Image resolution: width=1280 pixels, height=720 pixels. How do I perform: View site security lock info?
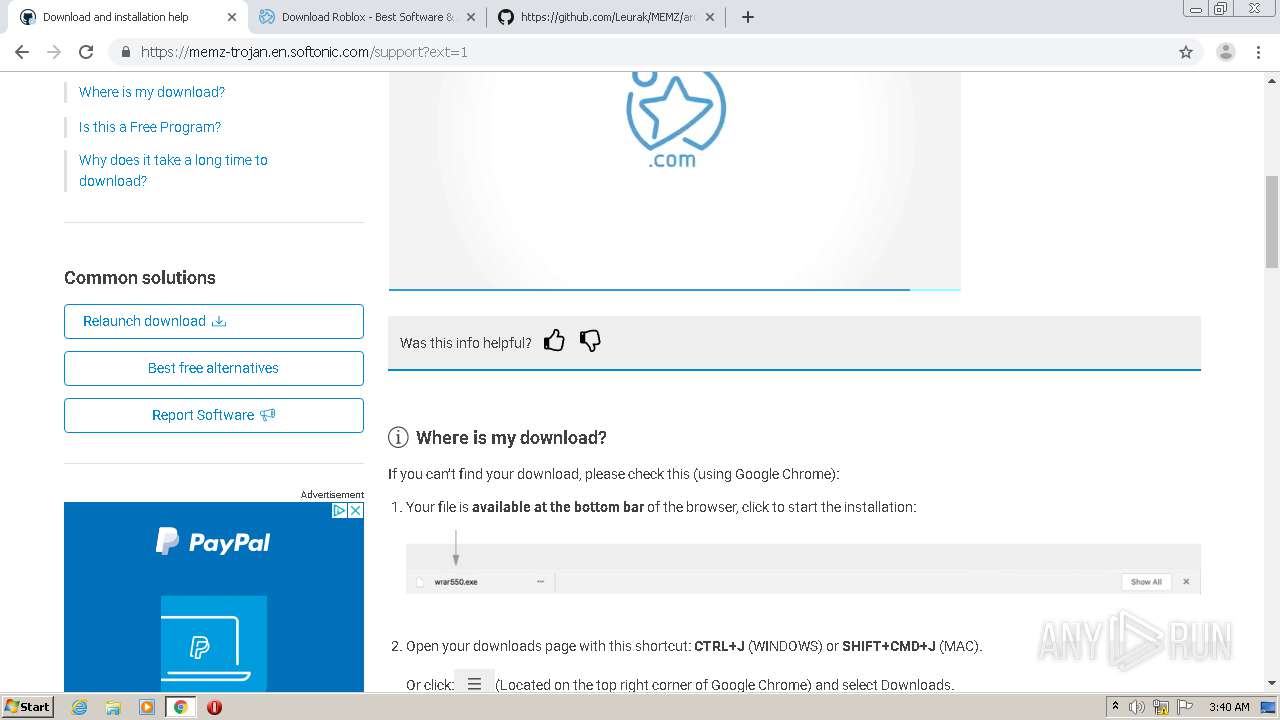(125, 52)
